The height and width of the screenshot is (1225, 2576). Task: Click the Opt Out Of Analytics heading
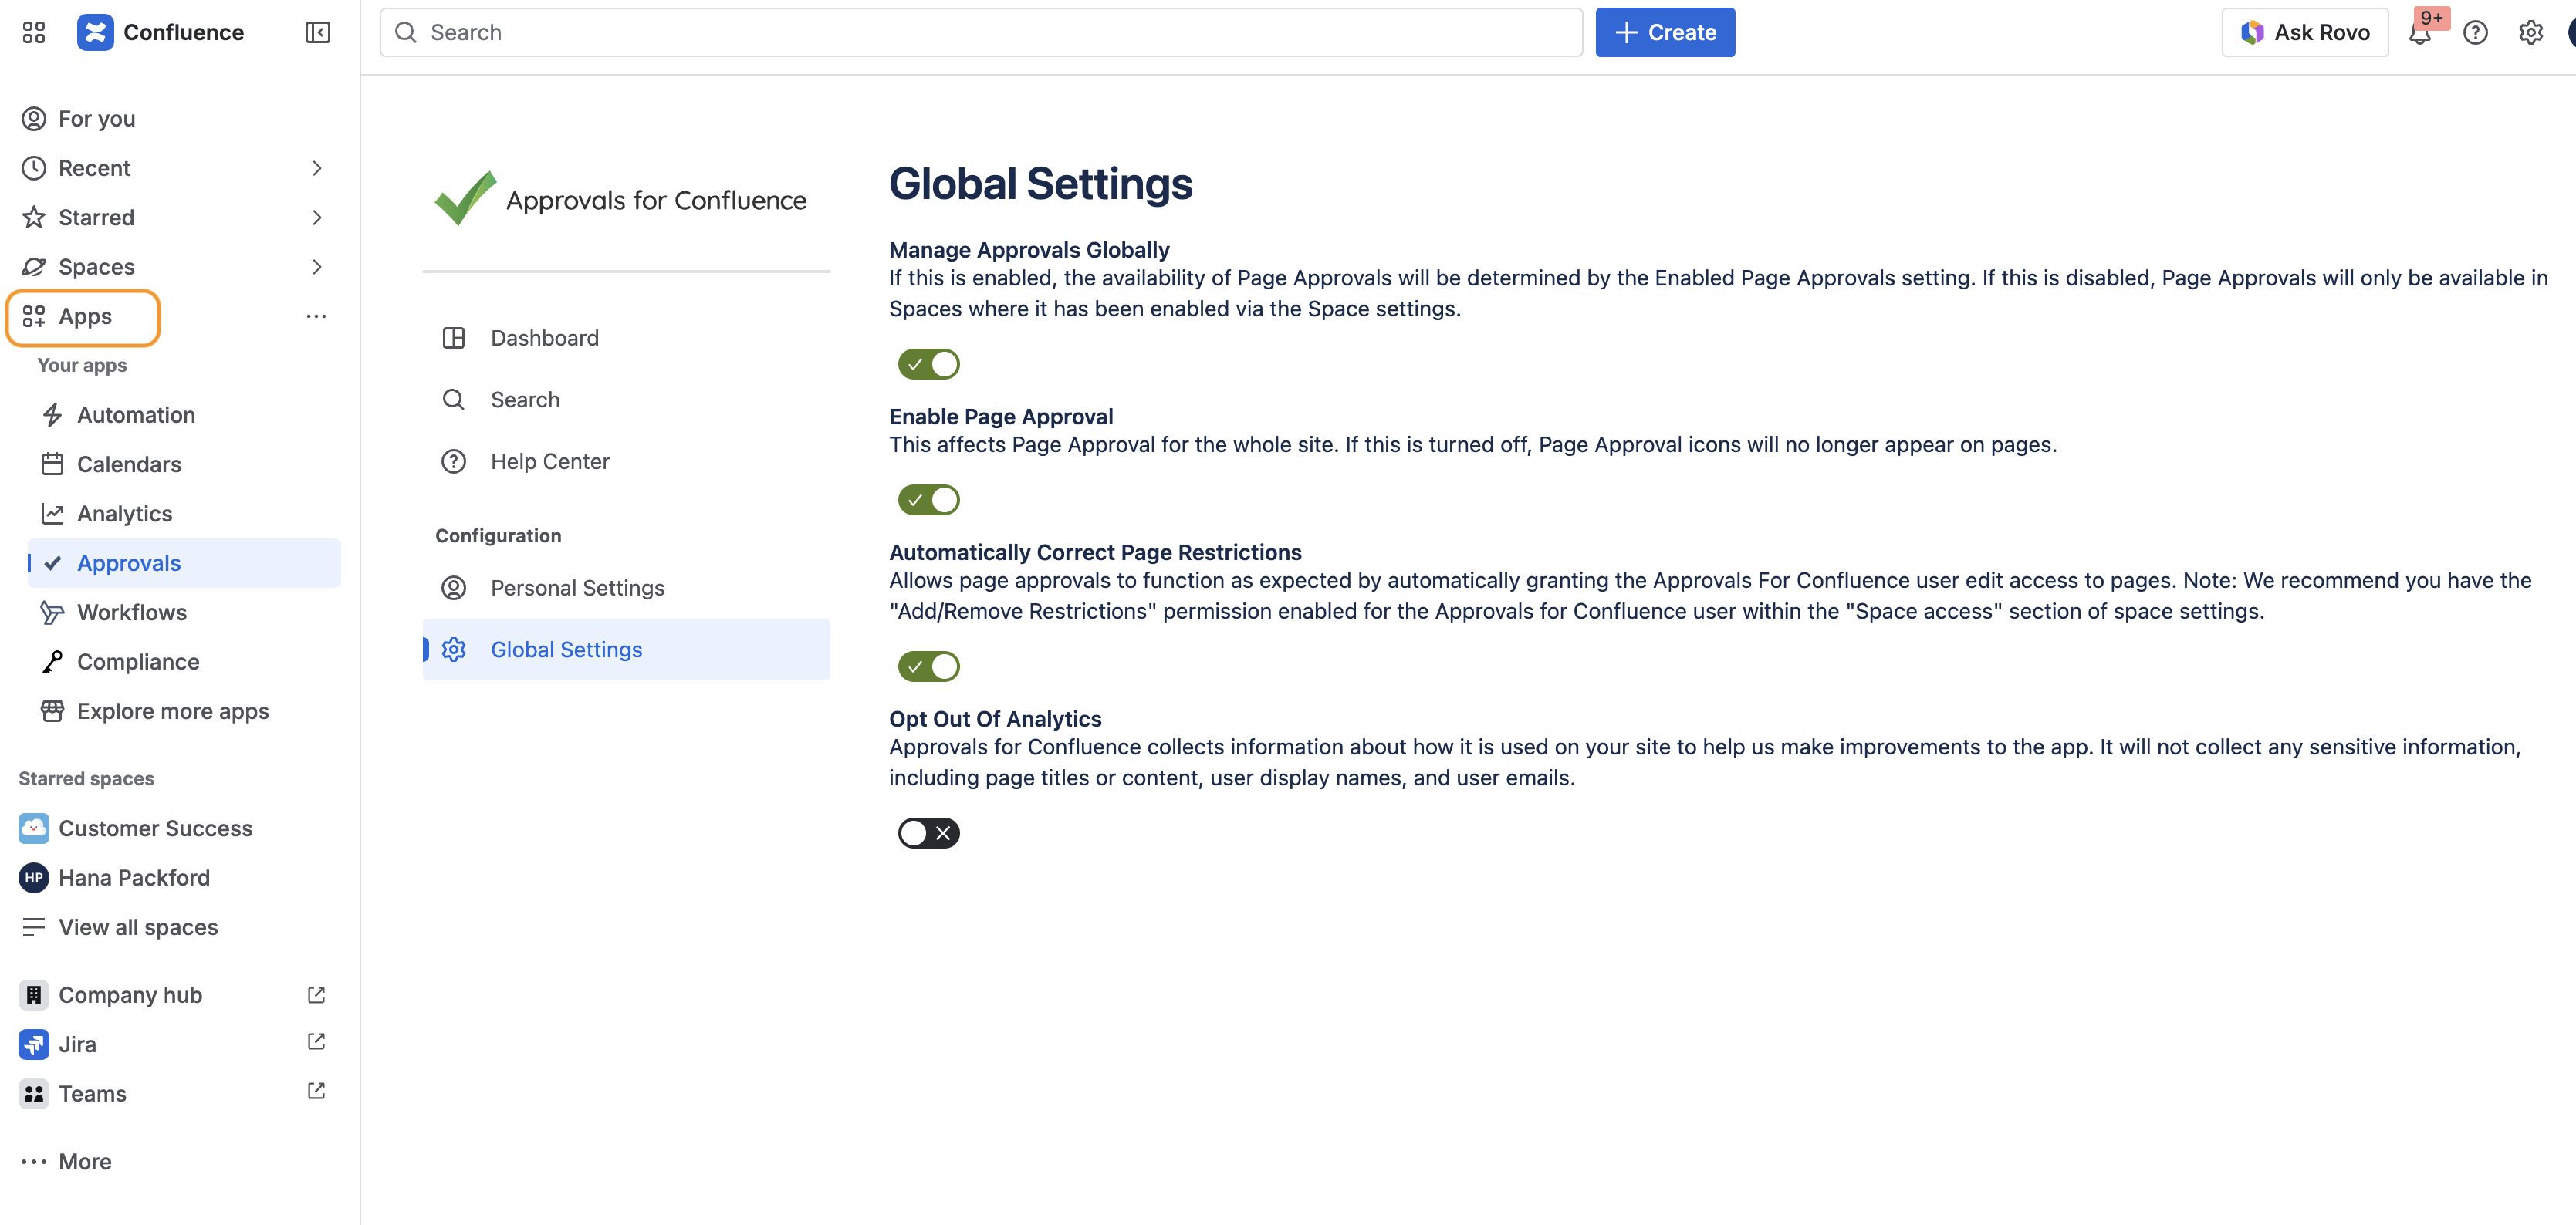[995, 719]
